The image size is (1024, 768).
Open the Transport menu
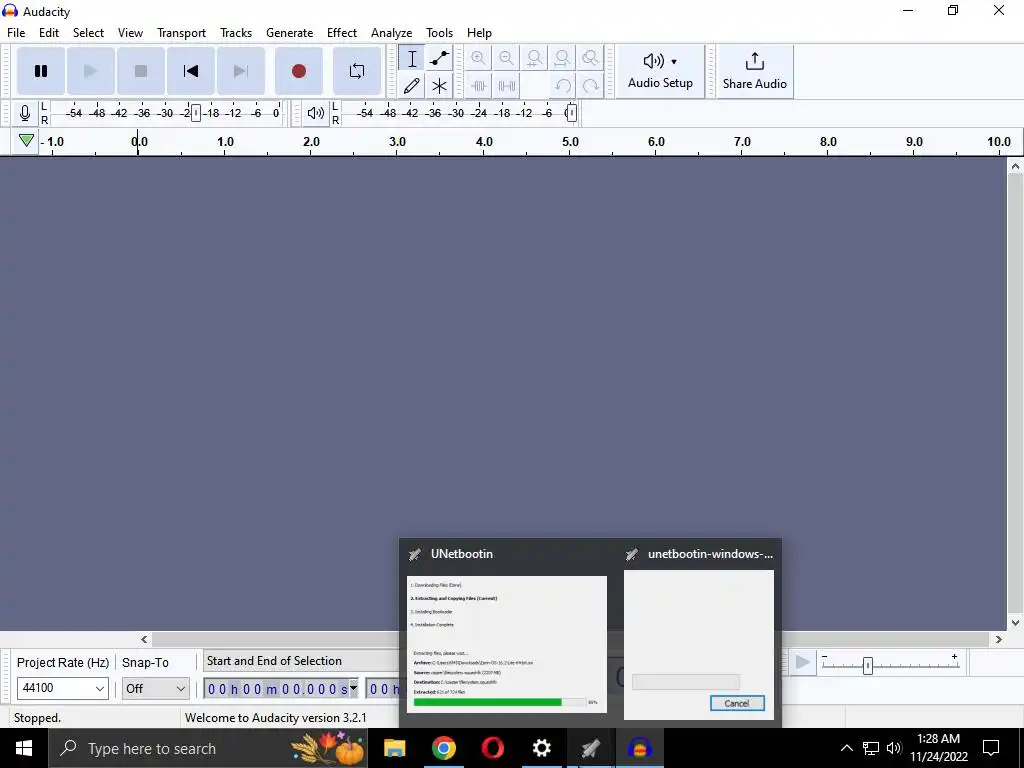point(182,33)
